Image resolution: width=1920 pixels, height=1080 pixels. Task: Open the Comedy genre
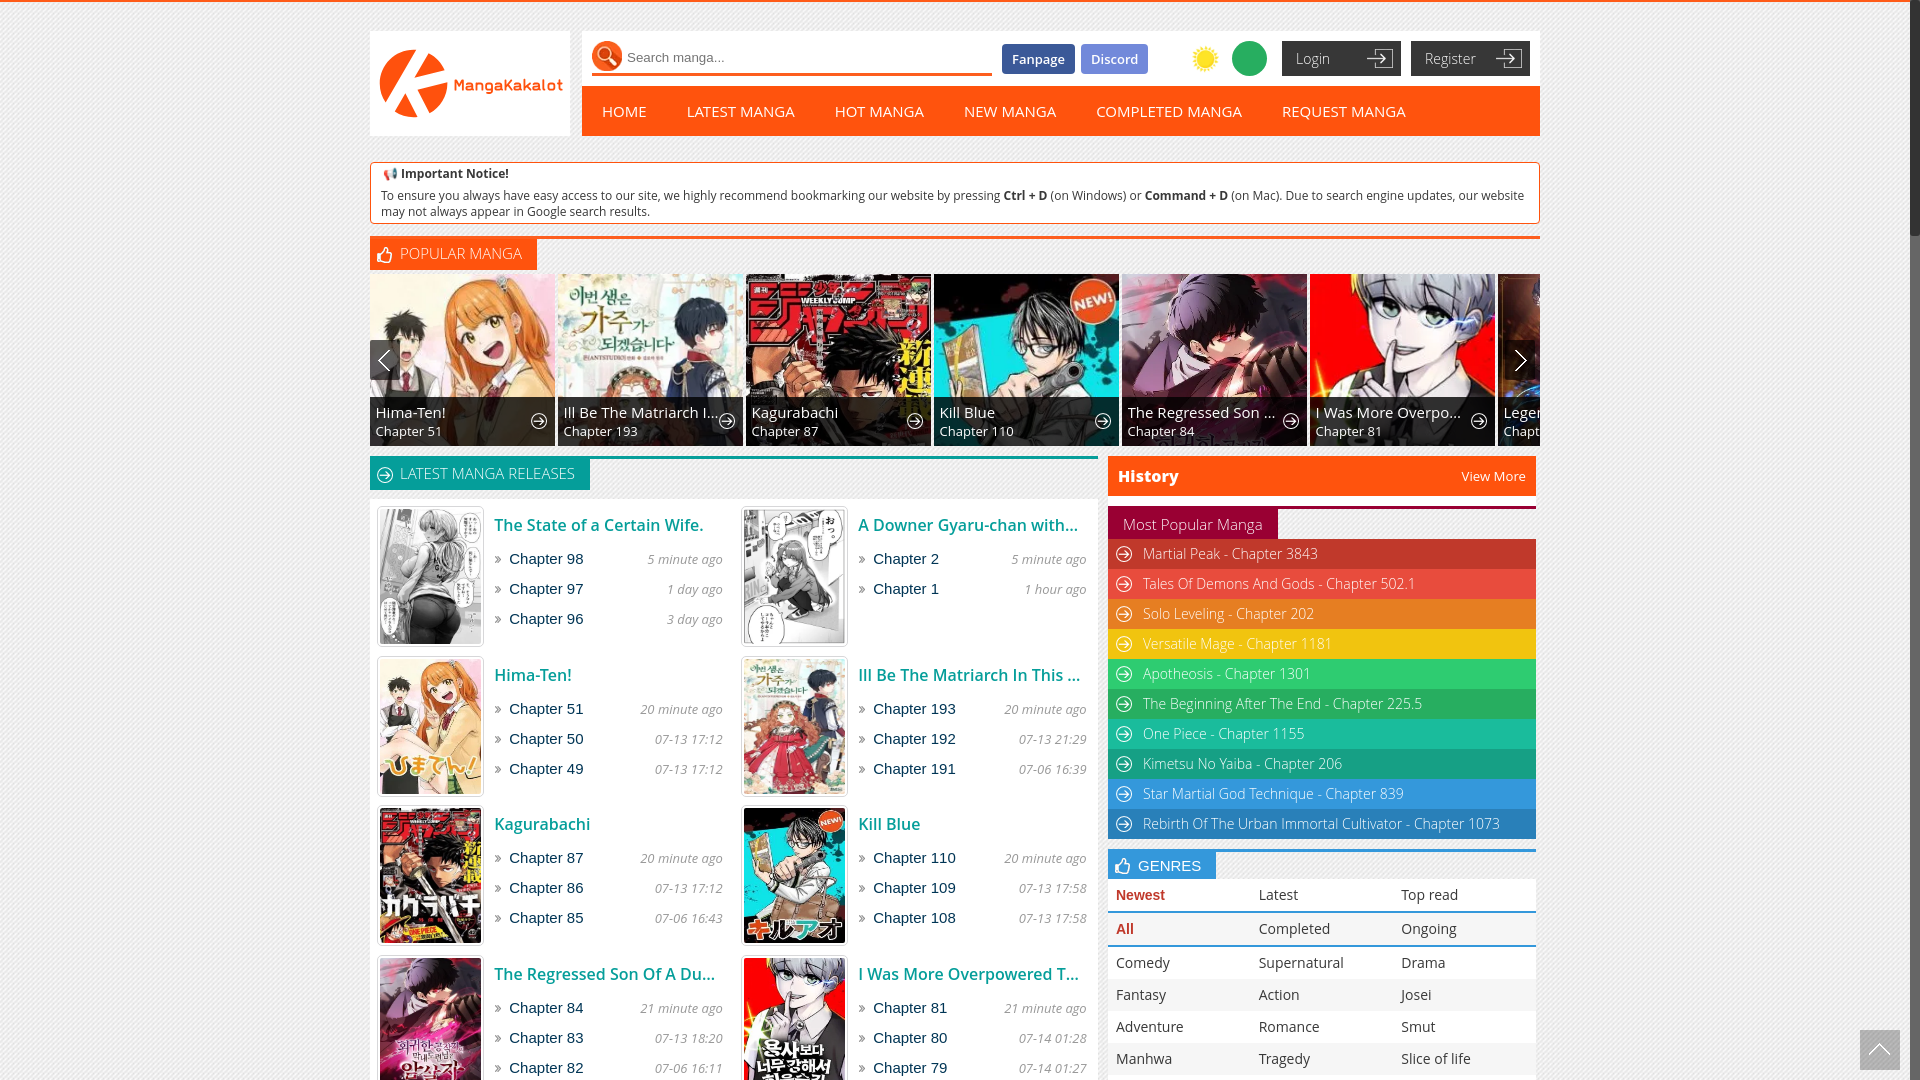click(1143, 963)
